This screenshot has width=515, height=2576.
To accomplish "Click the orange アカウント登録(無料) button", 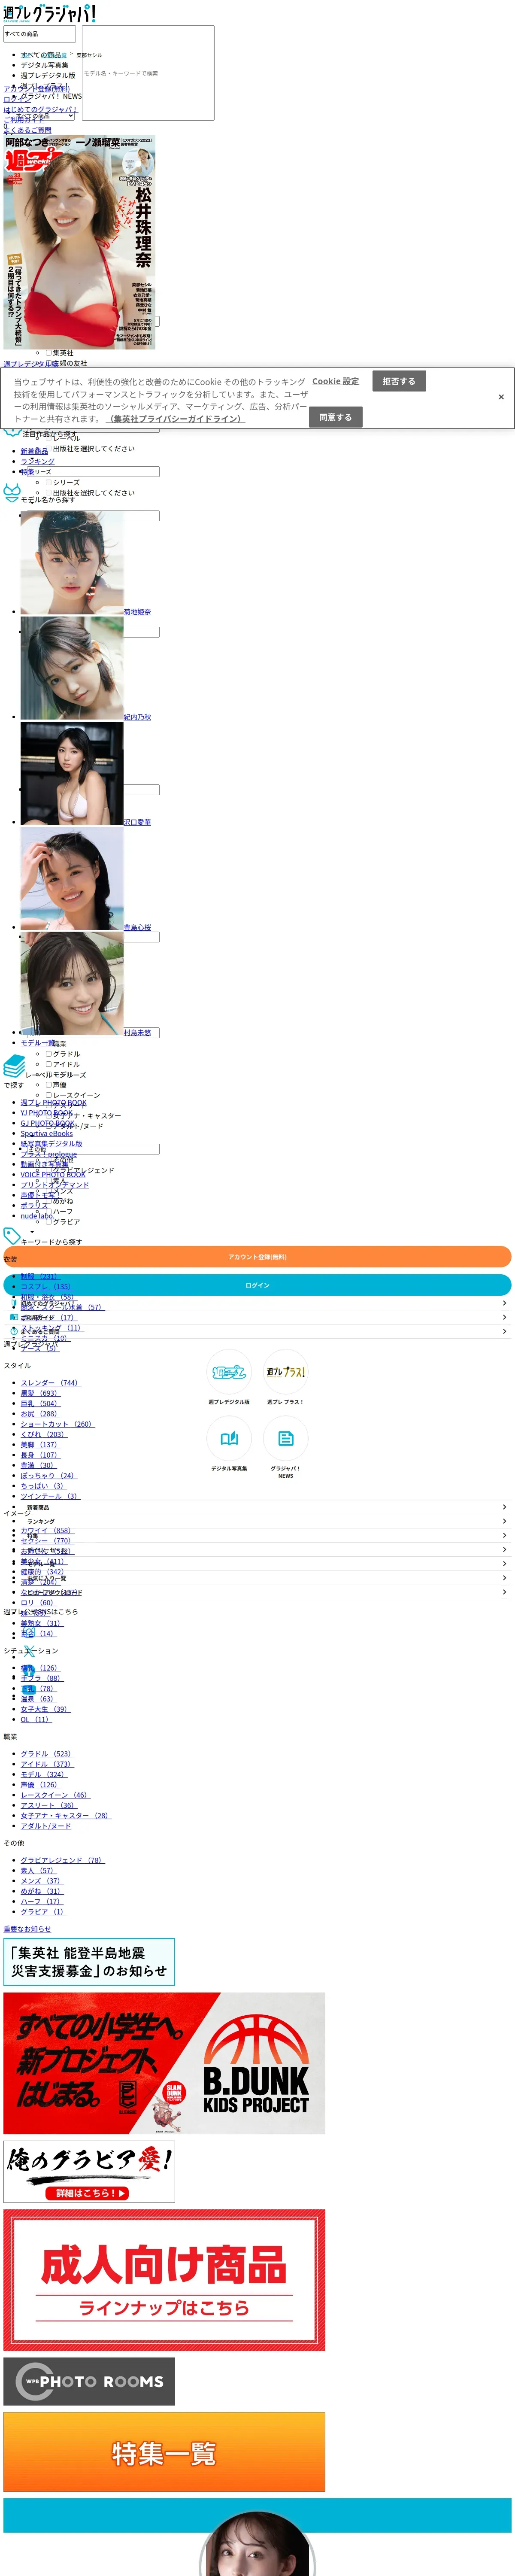I will [257, 1257].
